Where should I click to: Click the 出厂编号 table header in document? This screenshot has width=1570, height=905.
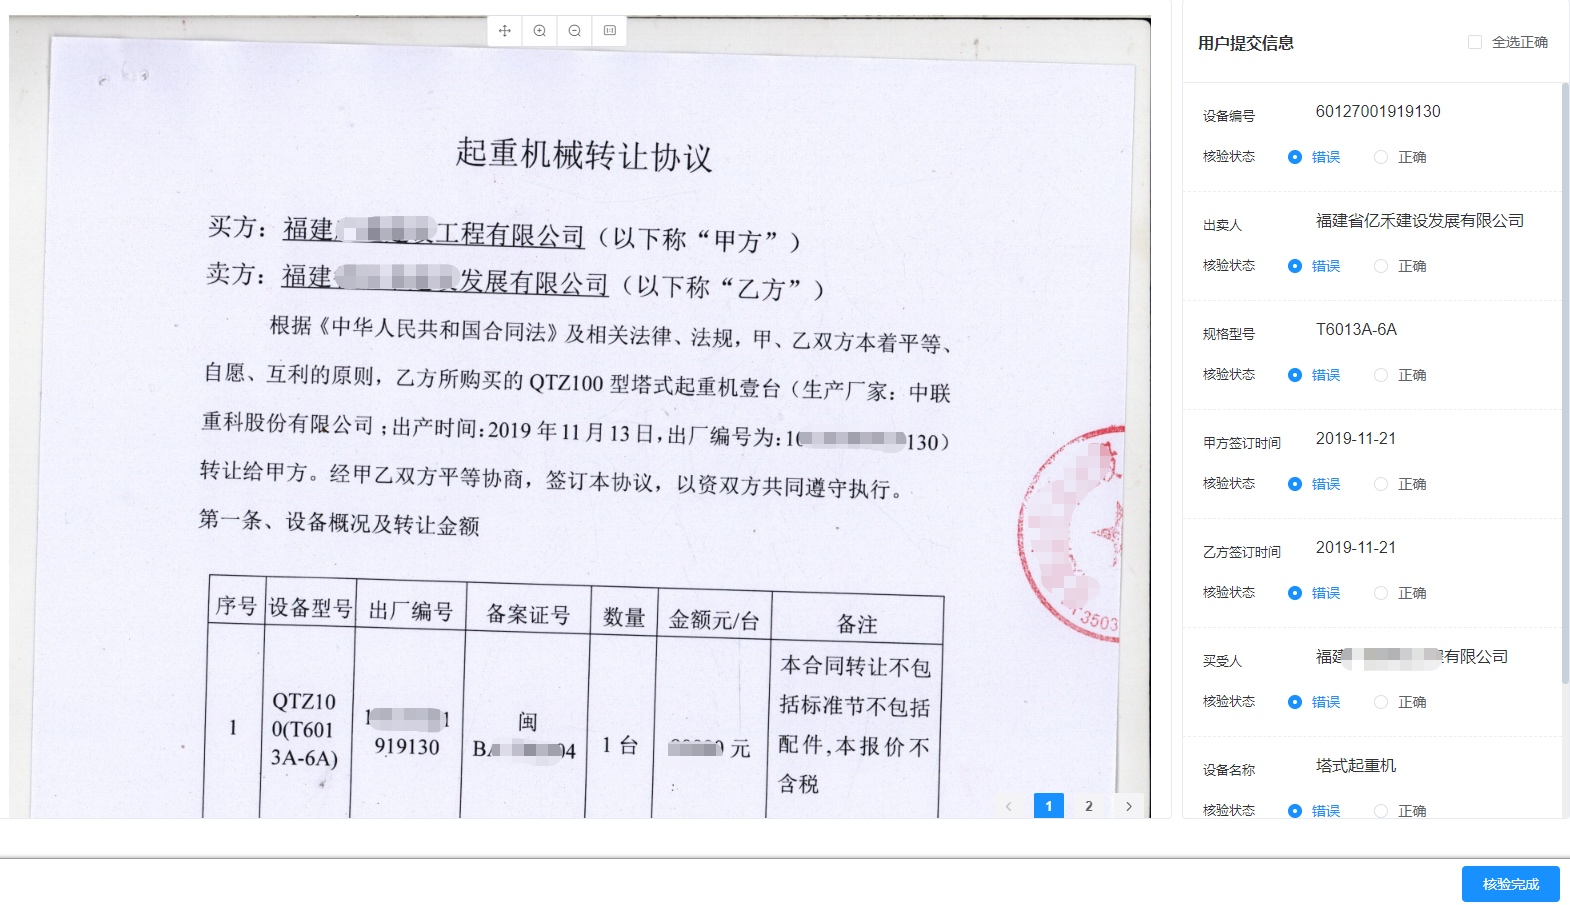click(411, 611)
